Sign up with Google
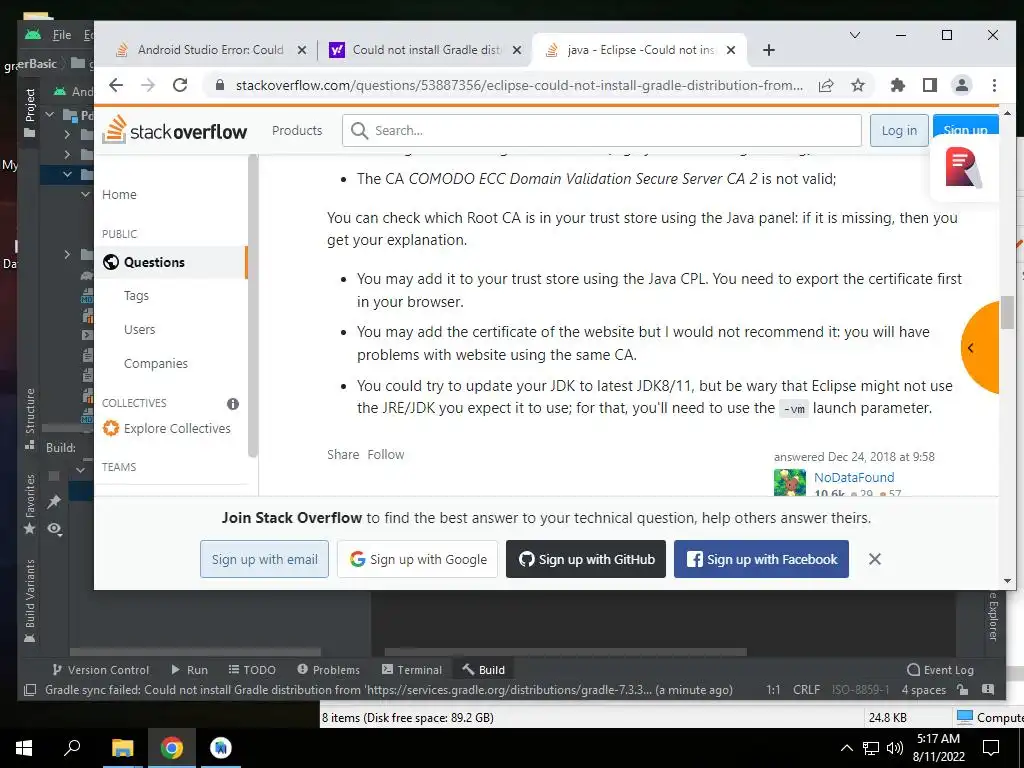This screenshot has width=1024, height=768. coord(417,559)
